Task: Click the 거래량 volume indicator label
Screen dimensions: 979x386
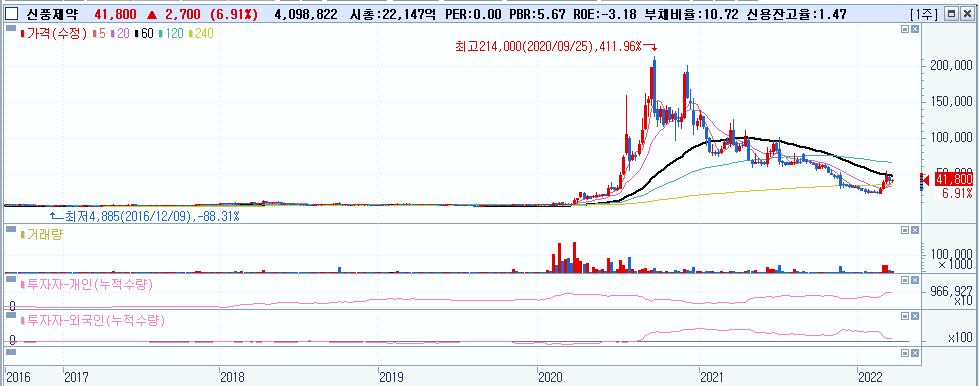Action: pos(42,234)
